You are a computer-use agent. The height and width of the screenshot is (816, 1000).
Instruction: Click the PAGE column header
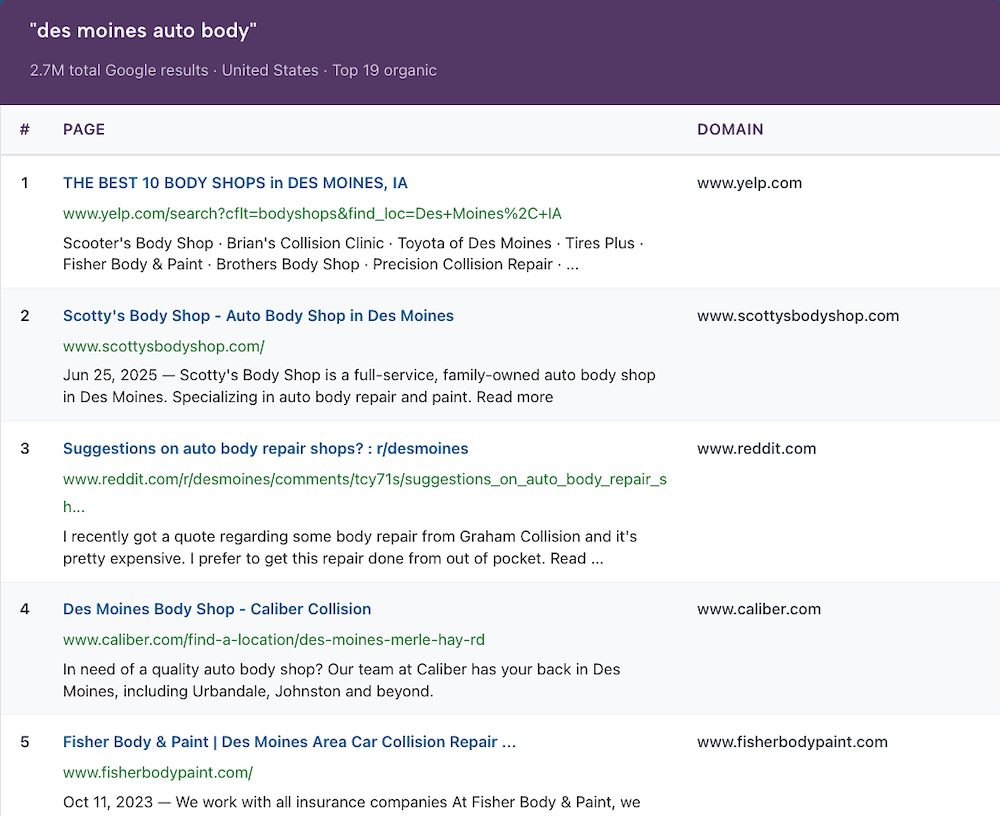[x=84, y=130]
